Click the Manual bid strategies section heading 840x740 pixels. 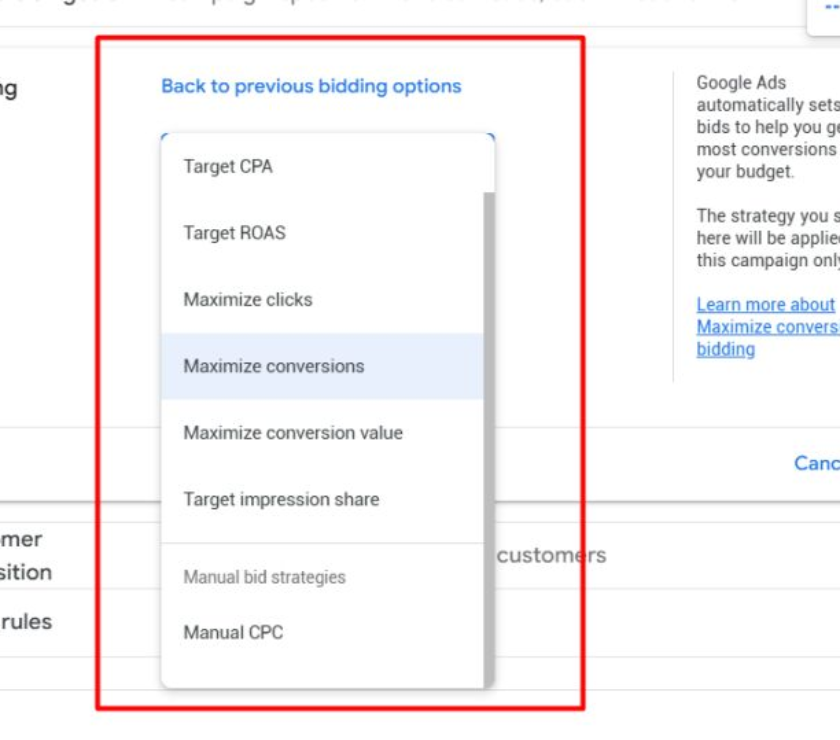pos(265,577)
